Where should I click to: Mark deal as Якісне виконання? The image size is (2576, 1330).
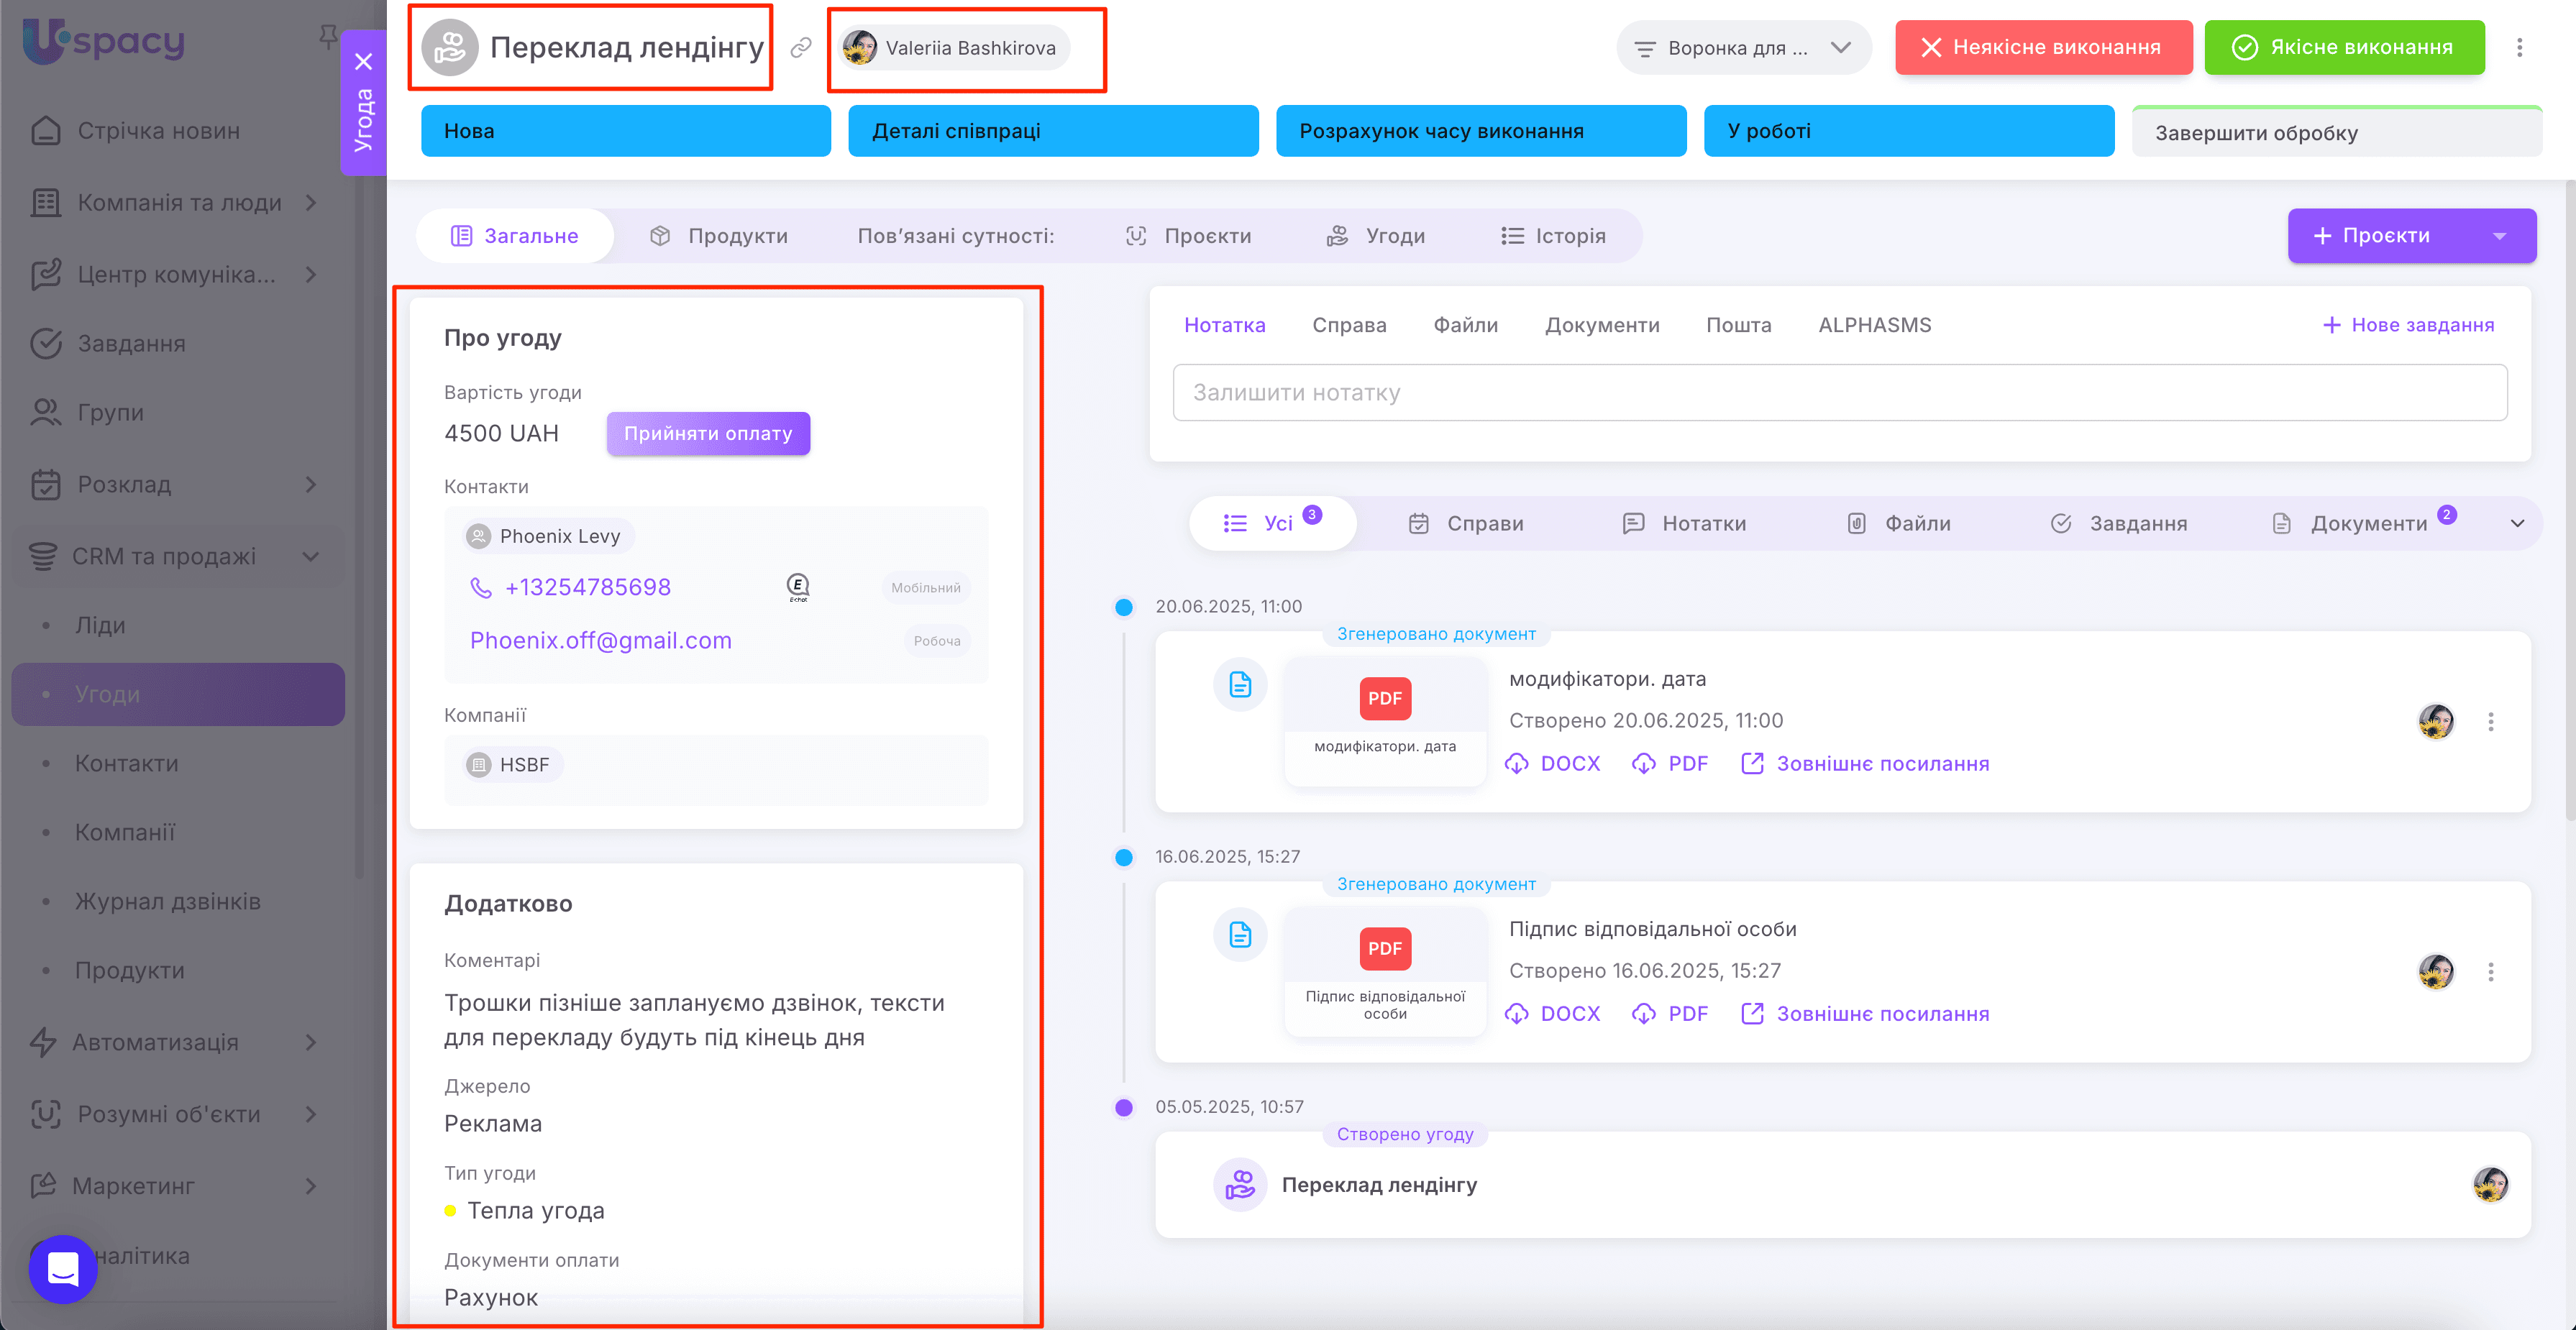pyautogui.click(x=2343, y=48)
